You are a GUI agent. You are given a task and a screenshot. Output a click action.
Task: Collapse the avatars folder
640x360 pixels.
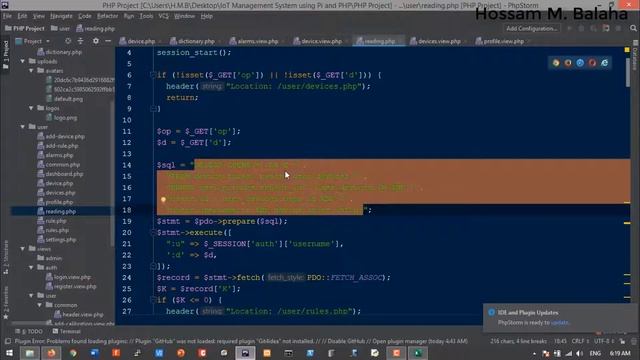31,71
